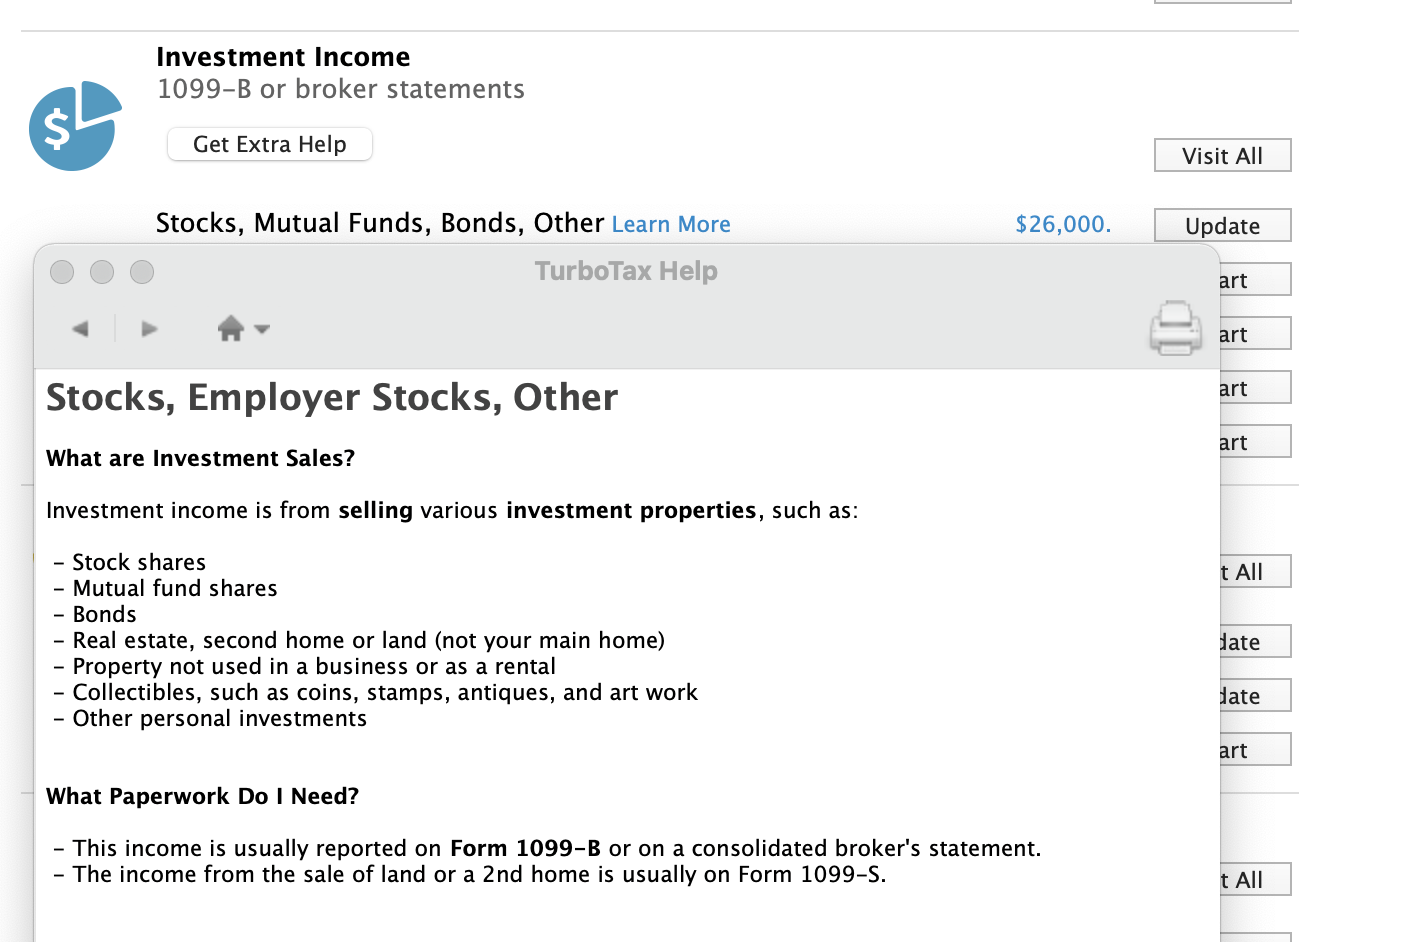Click the $26,000. amount link
Image resolution: width=1406 pixels, height=942 pixels.
(1063, 224)
